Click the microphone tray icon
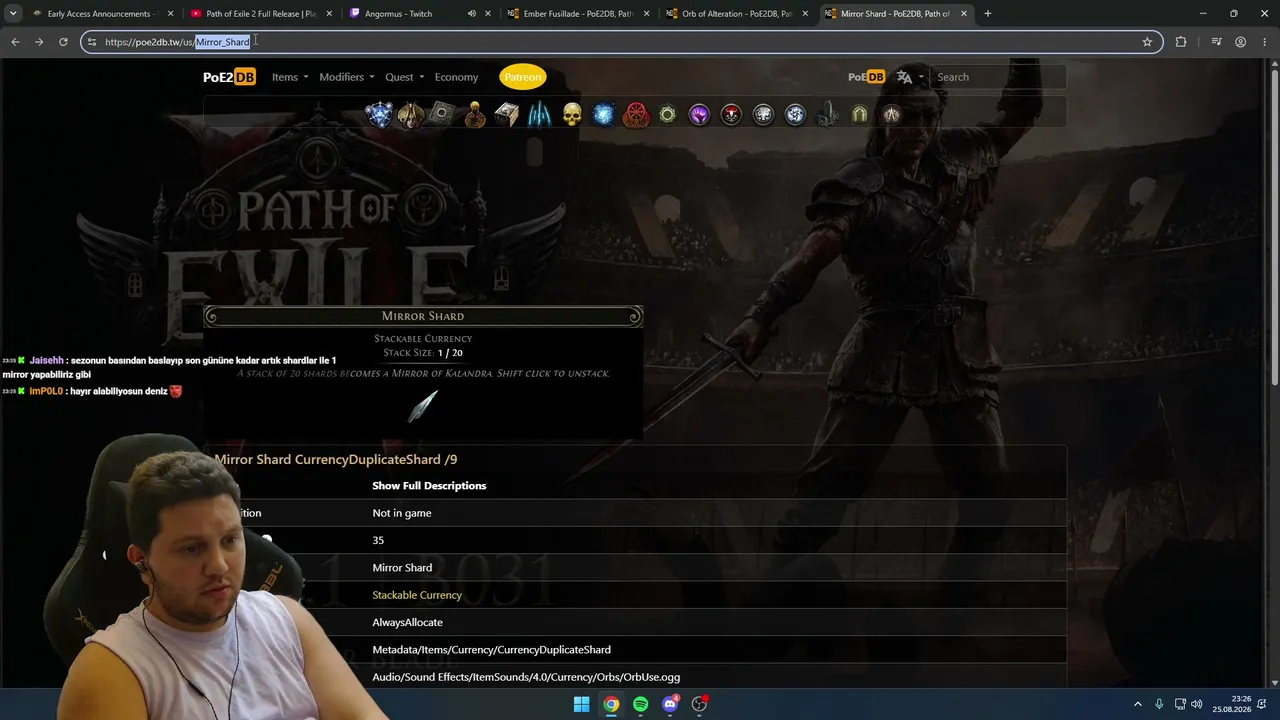The width and height of the screenshot is (1280, 720). [1159, 704]
